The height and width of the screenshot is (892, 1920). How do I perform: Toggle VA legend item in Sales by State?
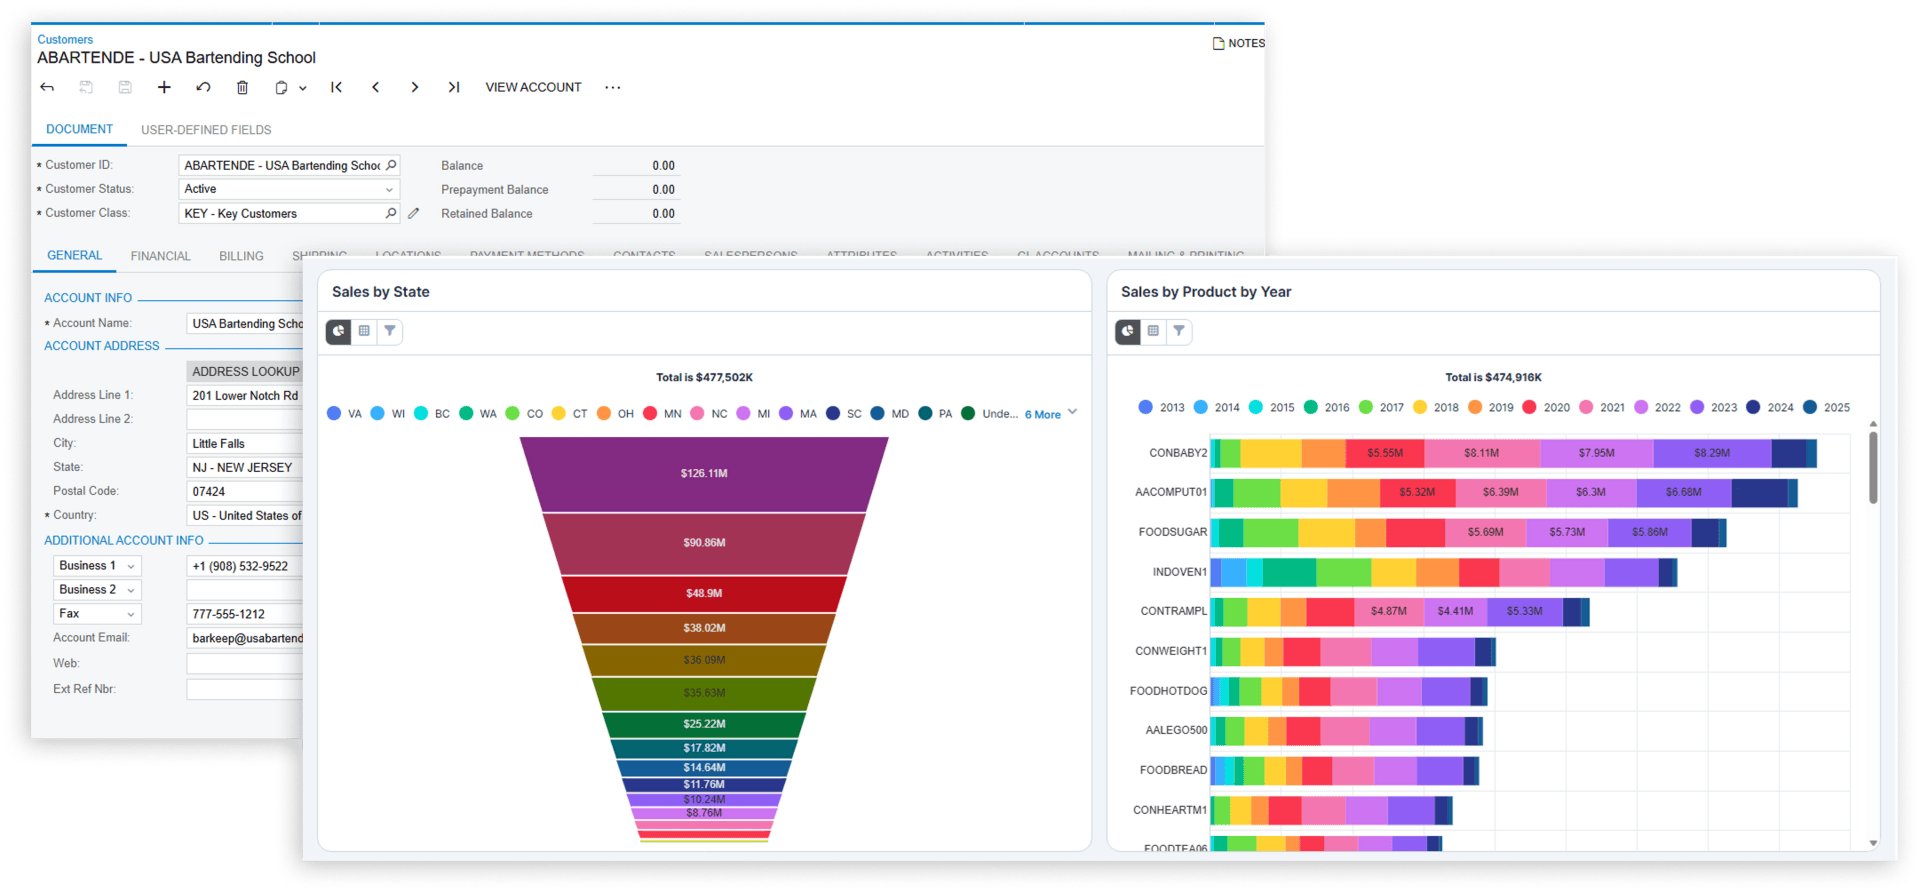344,413
